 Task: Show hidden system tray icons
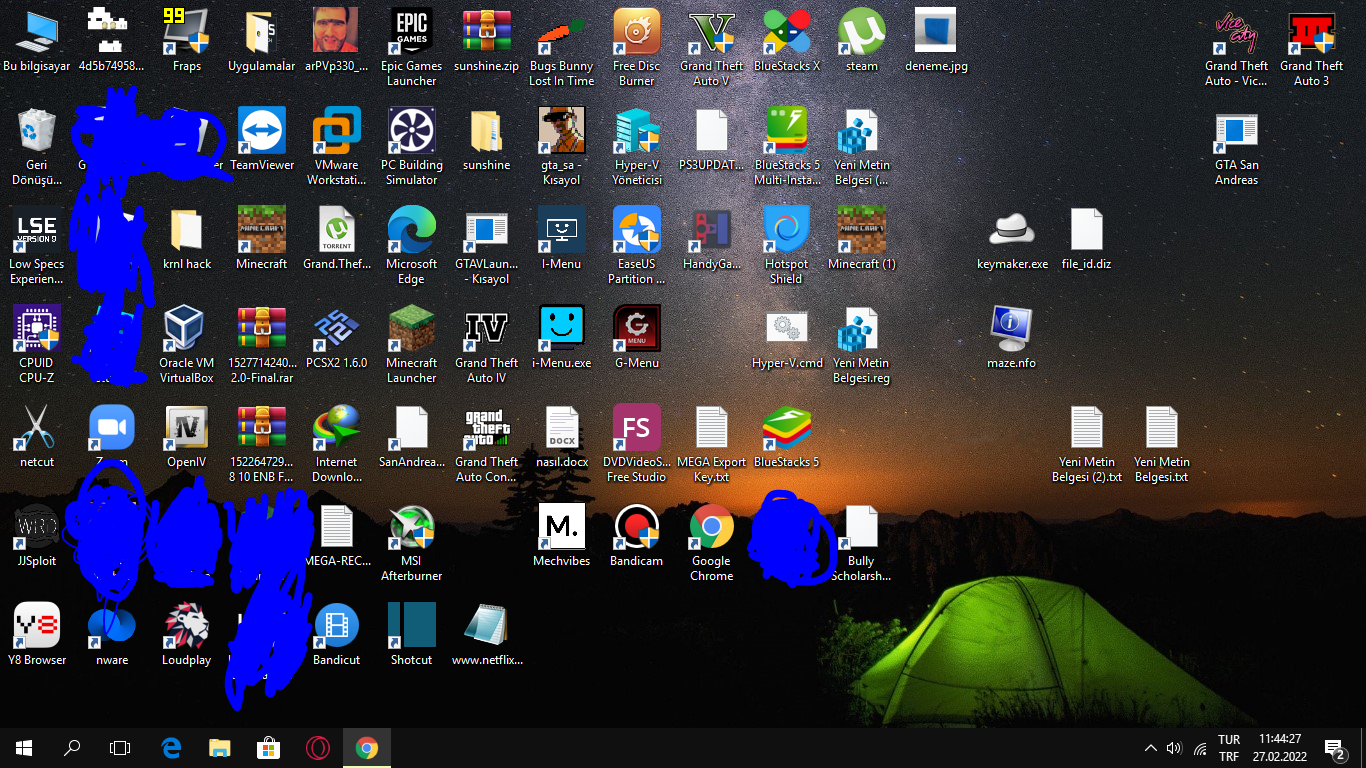1151,748
